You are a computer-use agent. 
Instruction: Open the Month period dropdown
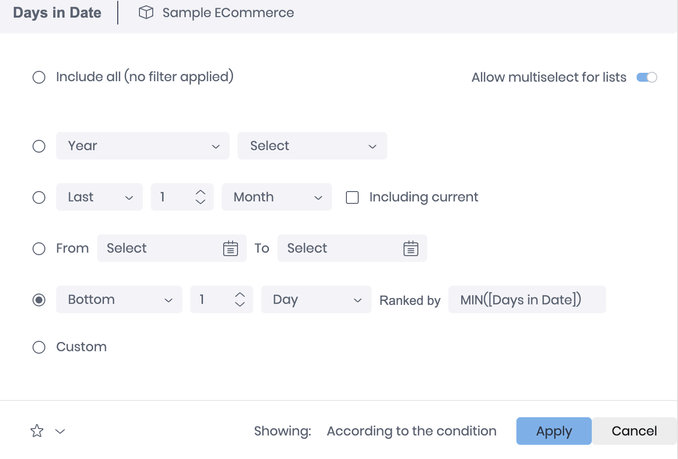[x=276, y=198]
